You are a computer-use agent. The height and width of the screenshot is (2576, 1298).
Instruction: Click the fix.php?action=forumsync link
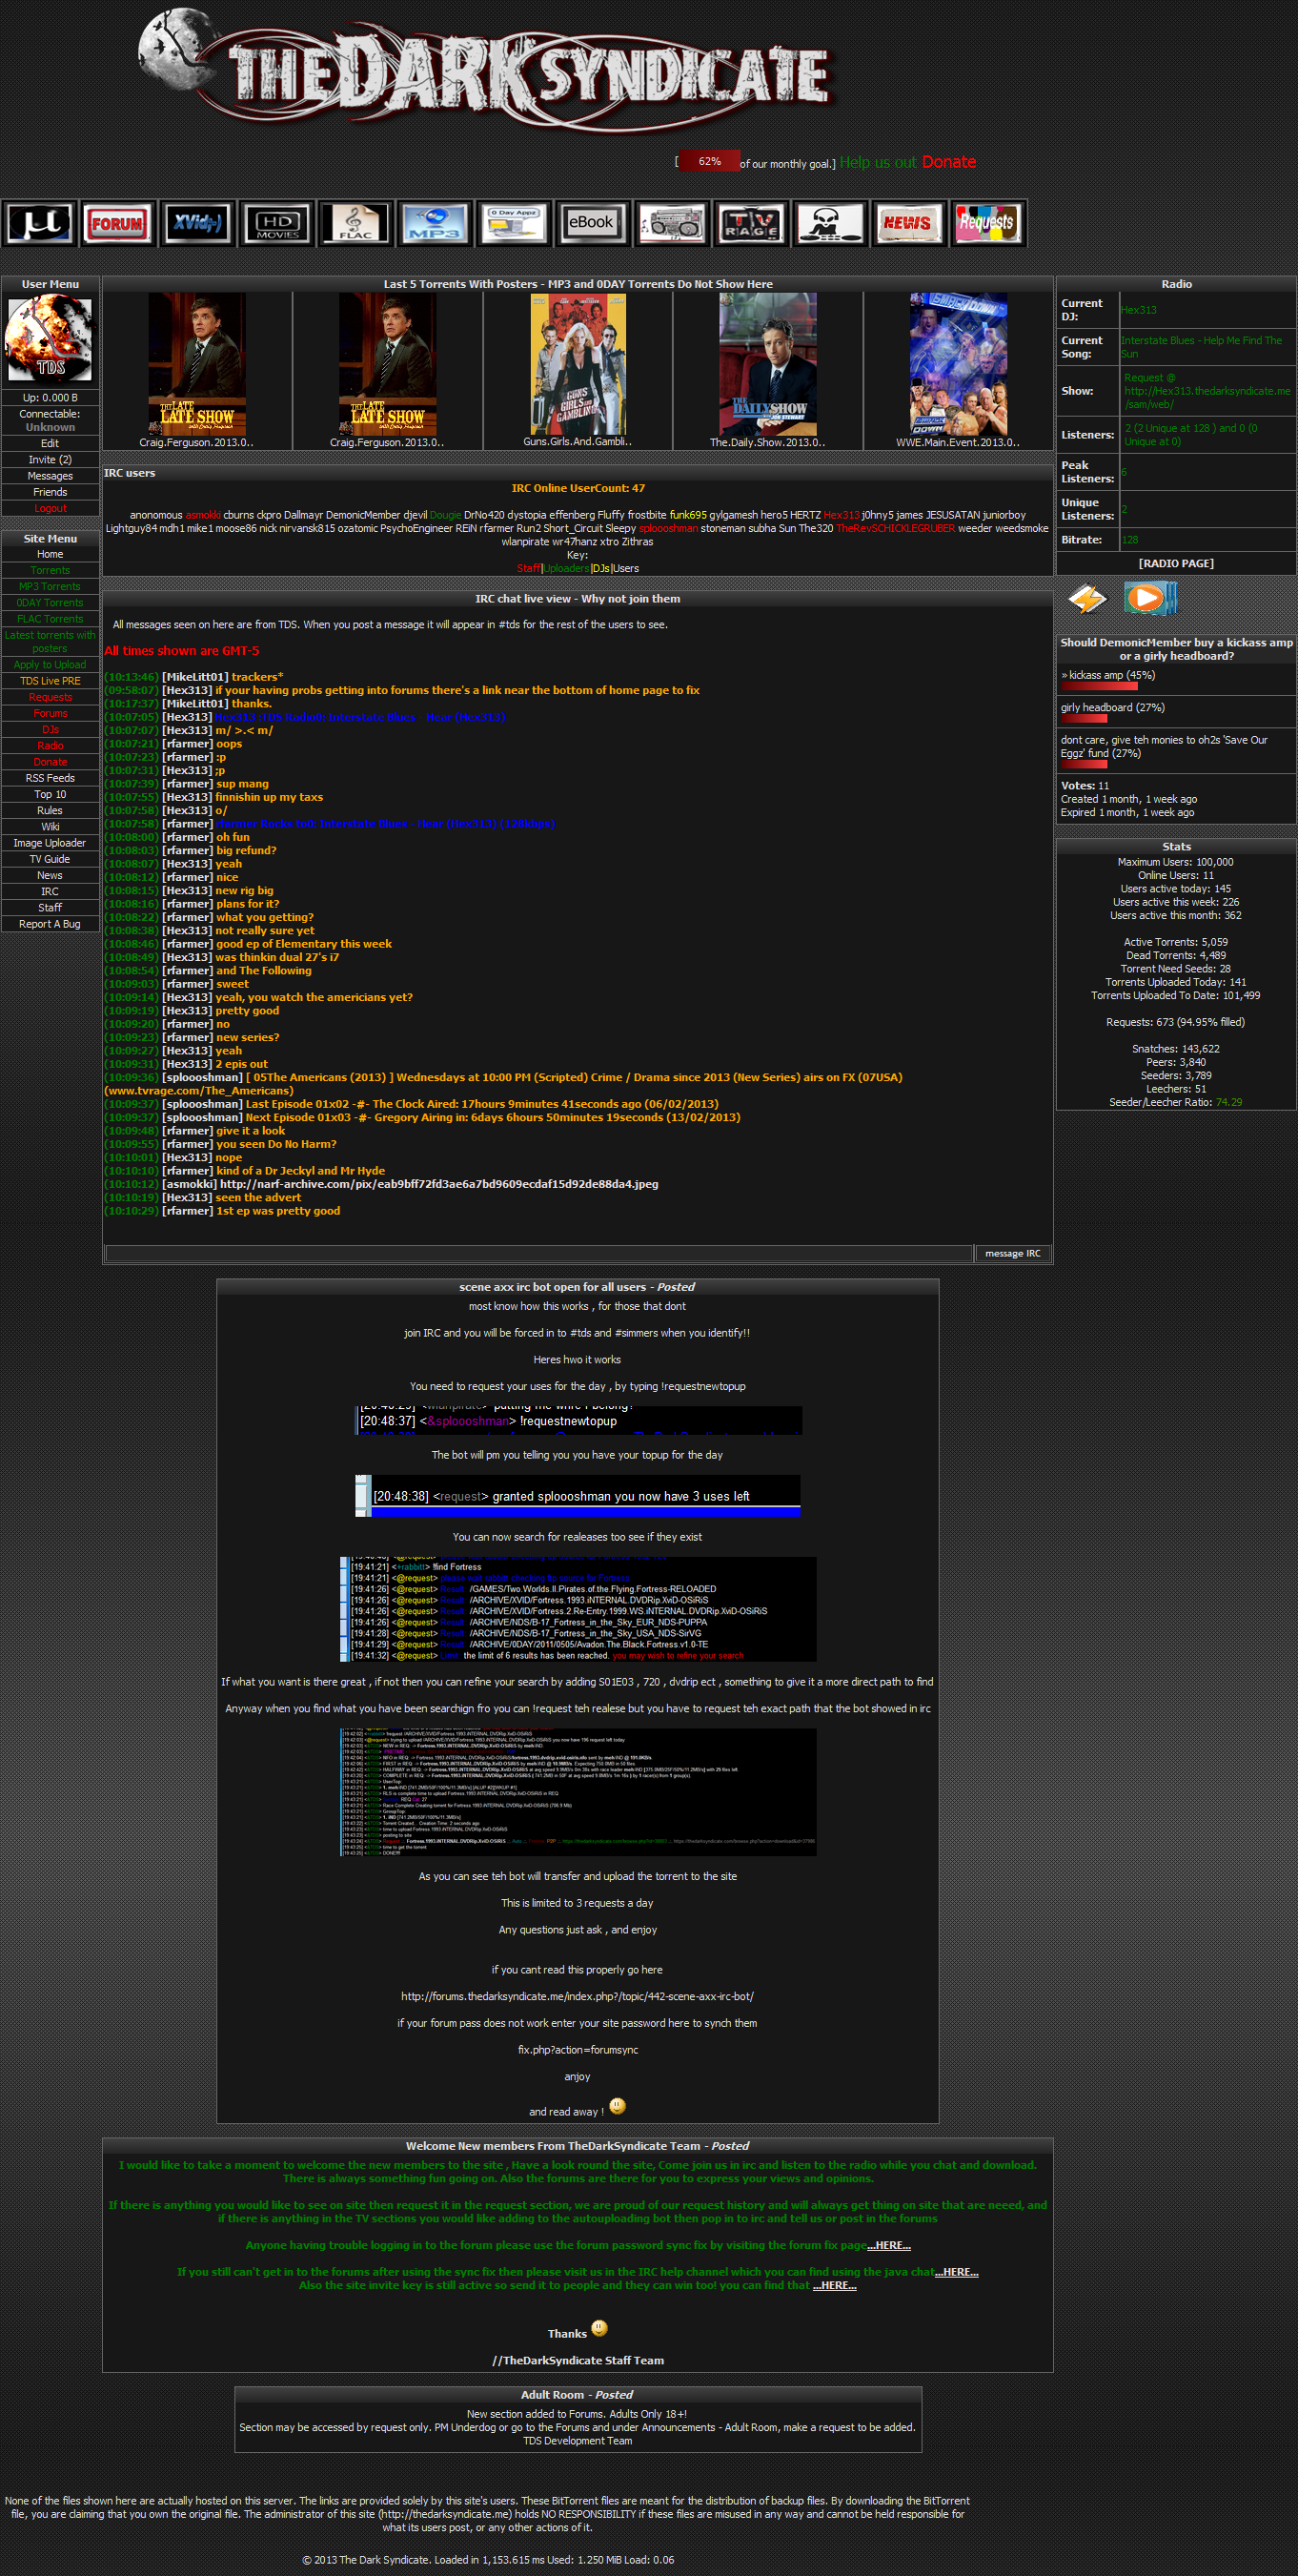(x=577, y=2050)
